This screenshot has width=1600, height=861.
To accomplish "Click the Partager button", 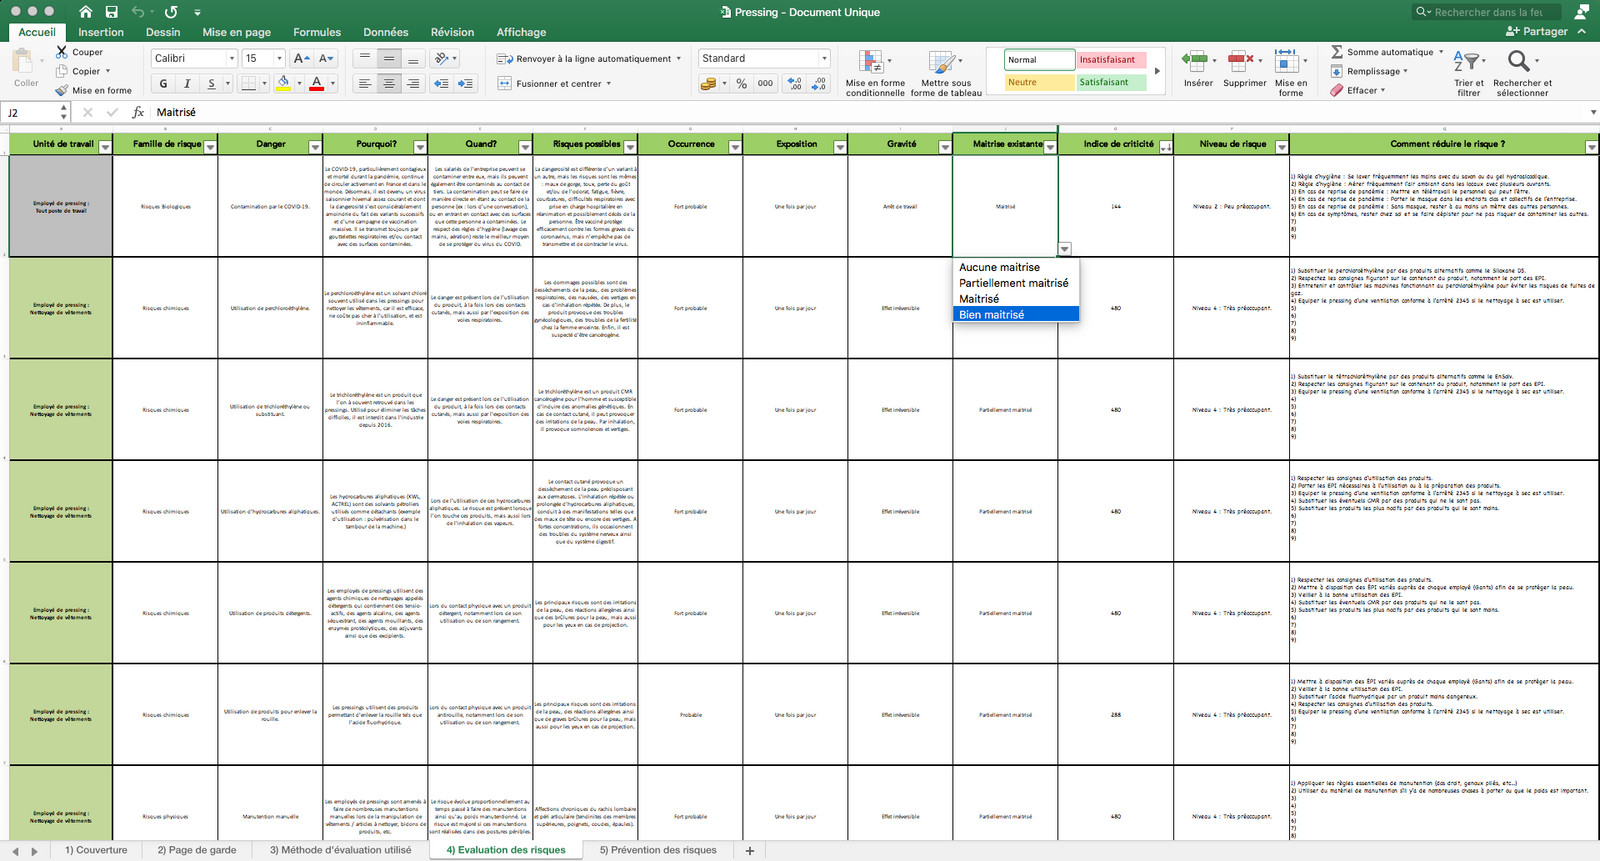I will 1538,32.
